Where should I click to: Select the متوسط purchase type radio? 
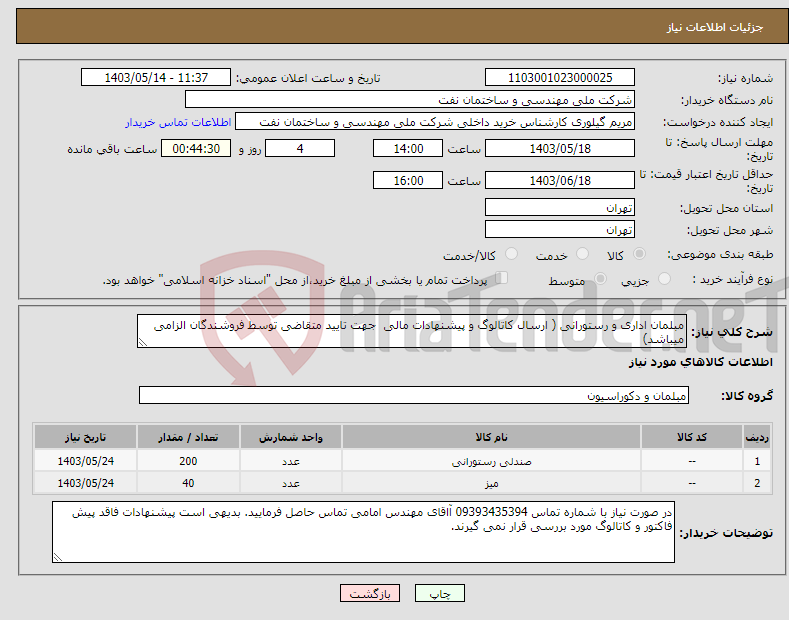point(600,279)
